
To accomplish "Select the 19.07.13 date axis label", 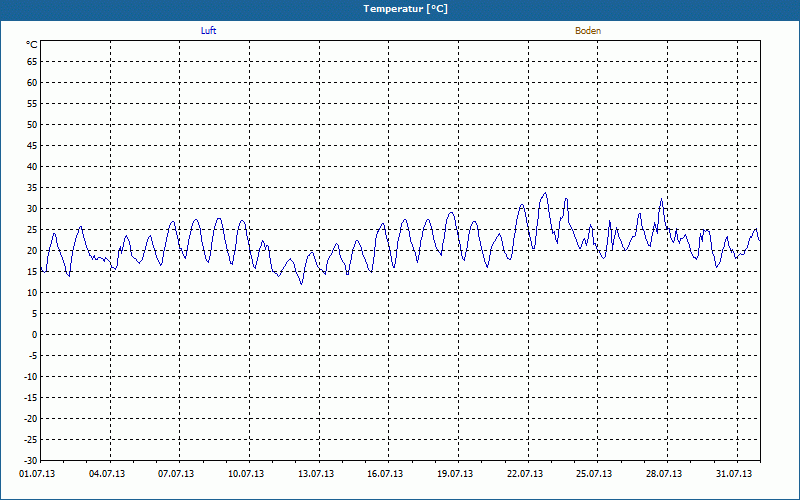I will click(x=455, y=474).
